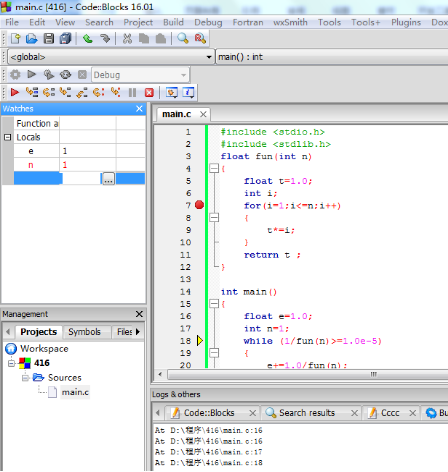Click the Open file icon
Screen dimensions: 448x472
[x=32, y=39]
